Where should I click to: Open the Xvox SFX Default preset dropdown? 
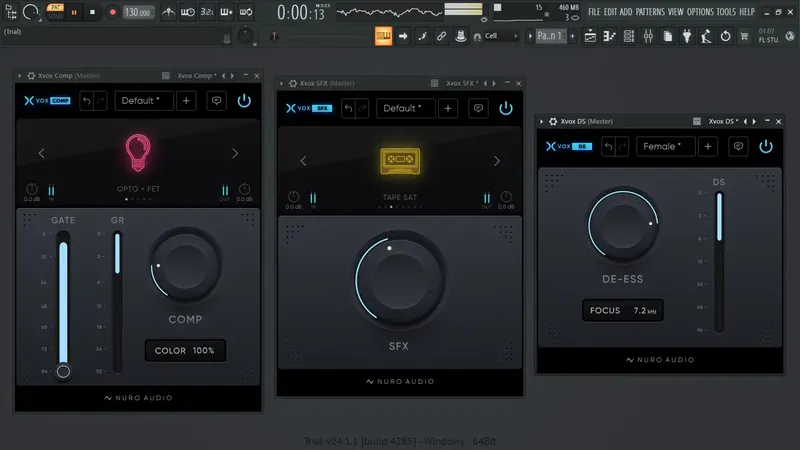(x=406, y=108)
